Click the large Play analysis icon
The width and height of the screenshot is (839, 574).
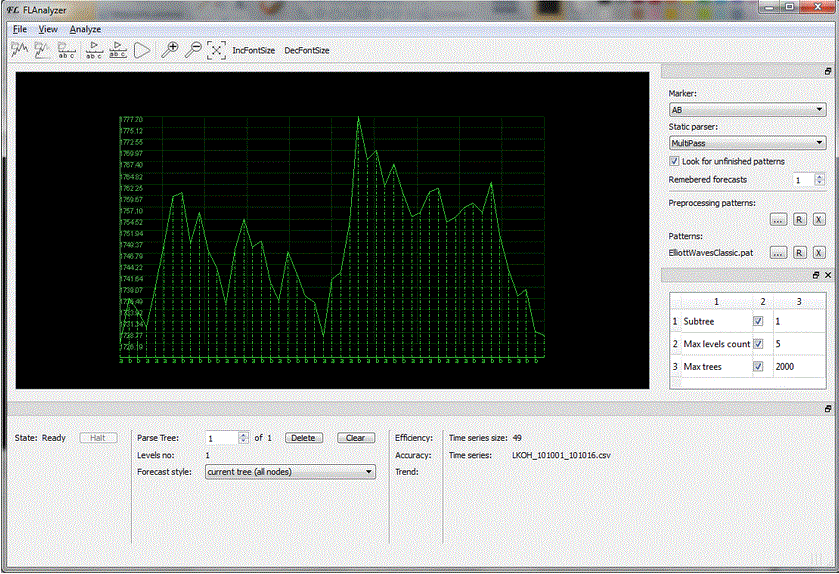coord(142,50)
